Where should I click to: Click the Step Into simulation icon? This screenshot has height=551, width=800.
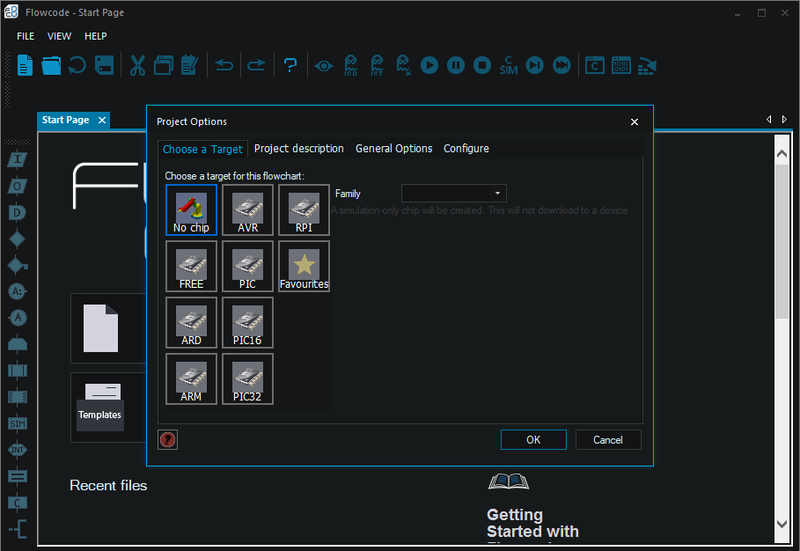click(x=535, y=65)
